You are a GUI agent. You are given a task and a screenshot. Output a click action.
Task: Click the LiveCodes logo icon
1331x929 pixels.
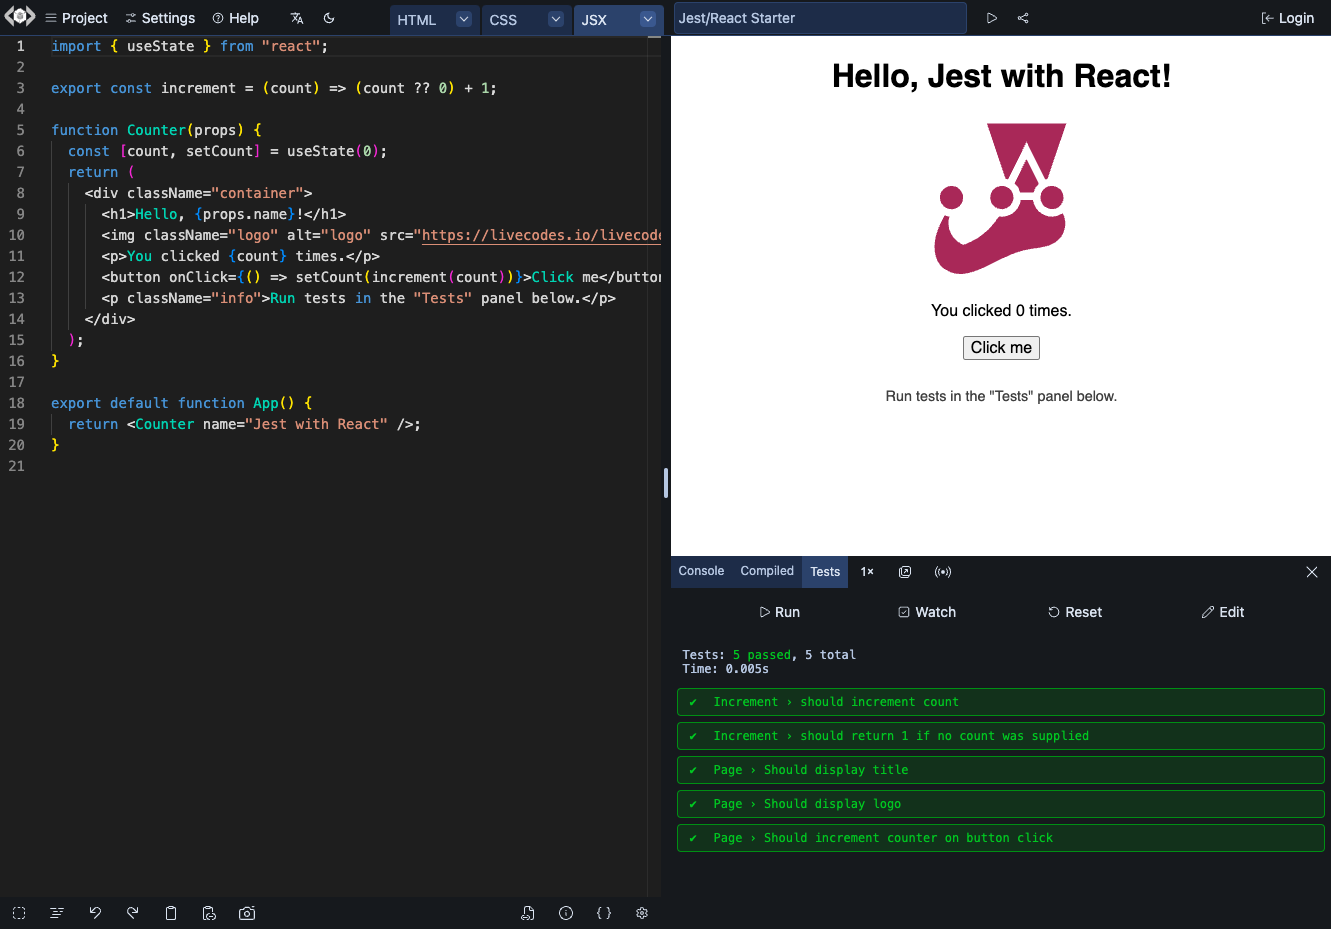coord(20,16)
